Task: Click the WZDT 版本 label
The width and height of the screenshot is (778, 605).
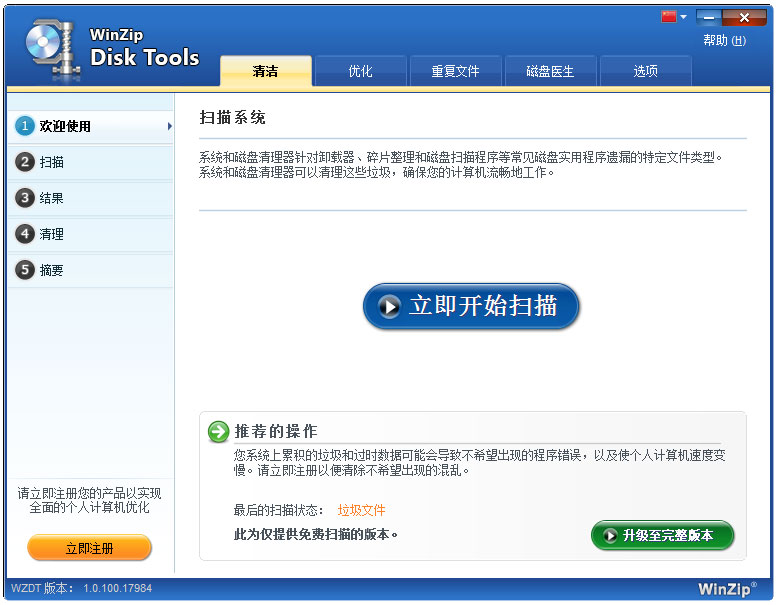Action: 42,589
